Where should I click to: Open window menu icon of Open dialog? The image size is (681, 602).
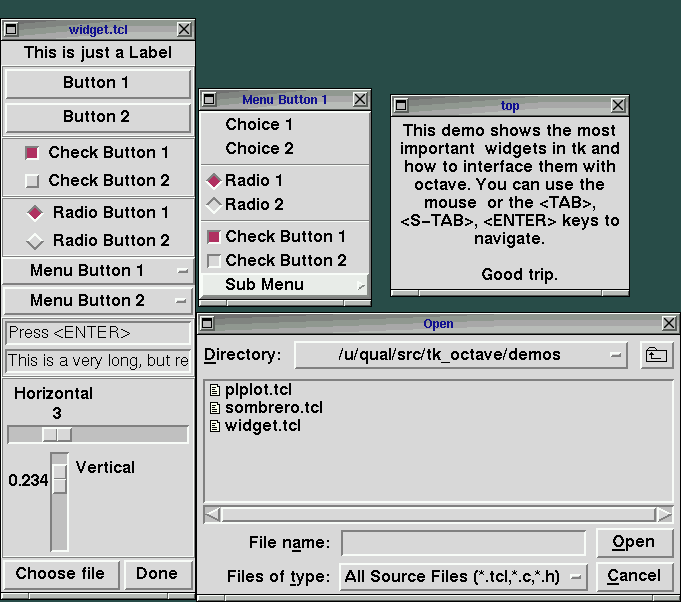coord(207,324)
